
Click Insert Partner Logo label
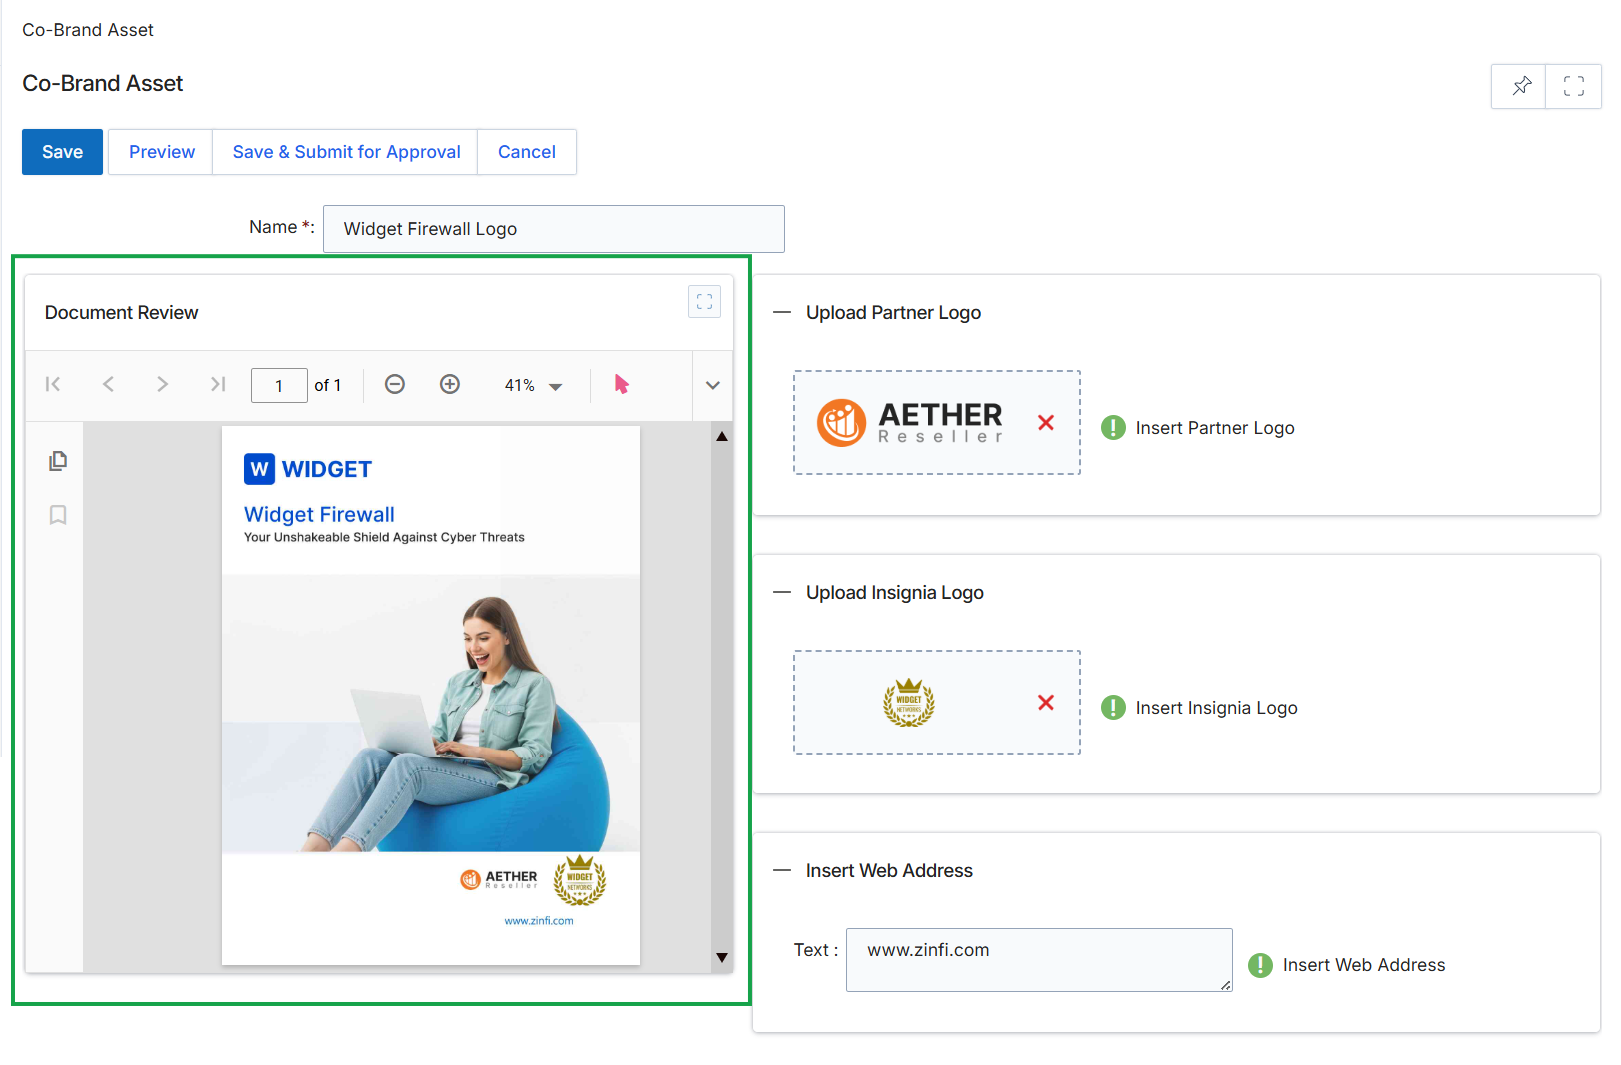point(1215,428)
